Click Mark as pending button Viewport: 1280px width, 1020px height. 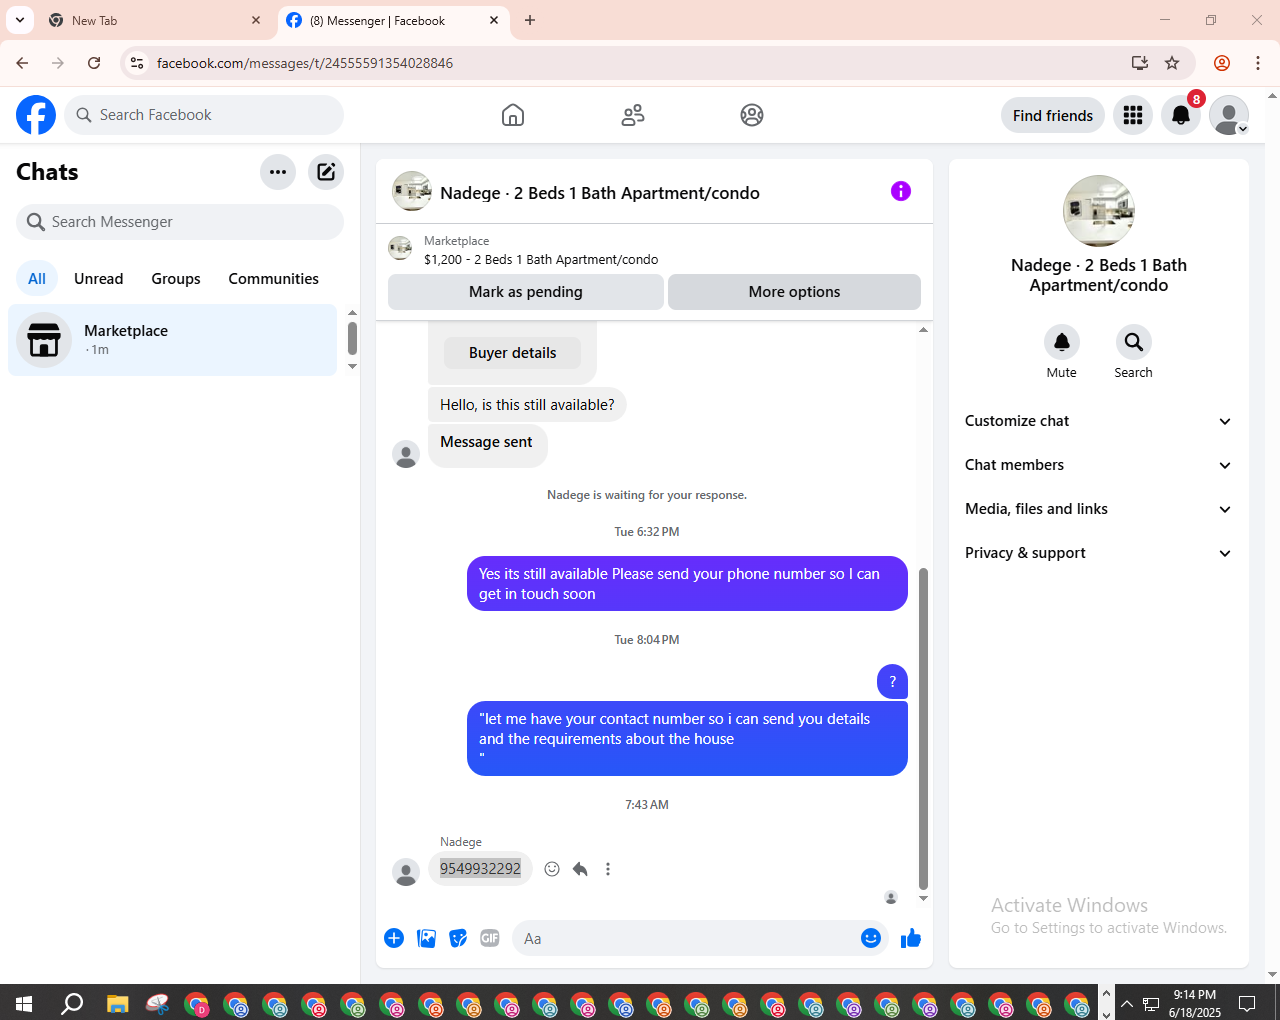pos(526,292)
